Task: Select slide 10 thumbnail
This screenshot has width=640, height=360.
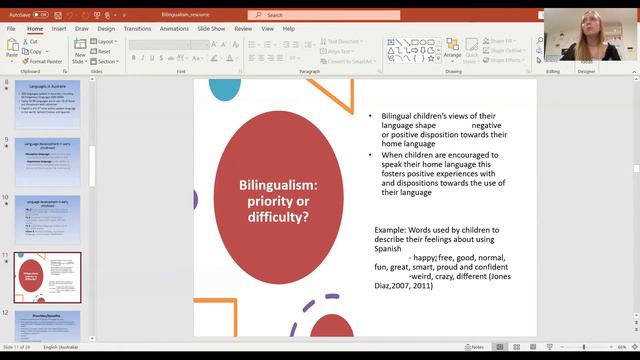Action: pyautogui.click(x=48, y=220)
